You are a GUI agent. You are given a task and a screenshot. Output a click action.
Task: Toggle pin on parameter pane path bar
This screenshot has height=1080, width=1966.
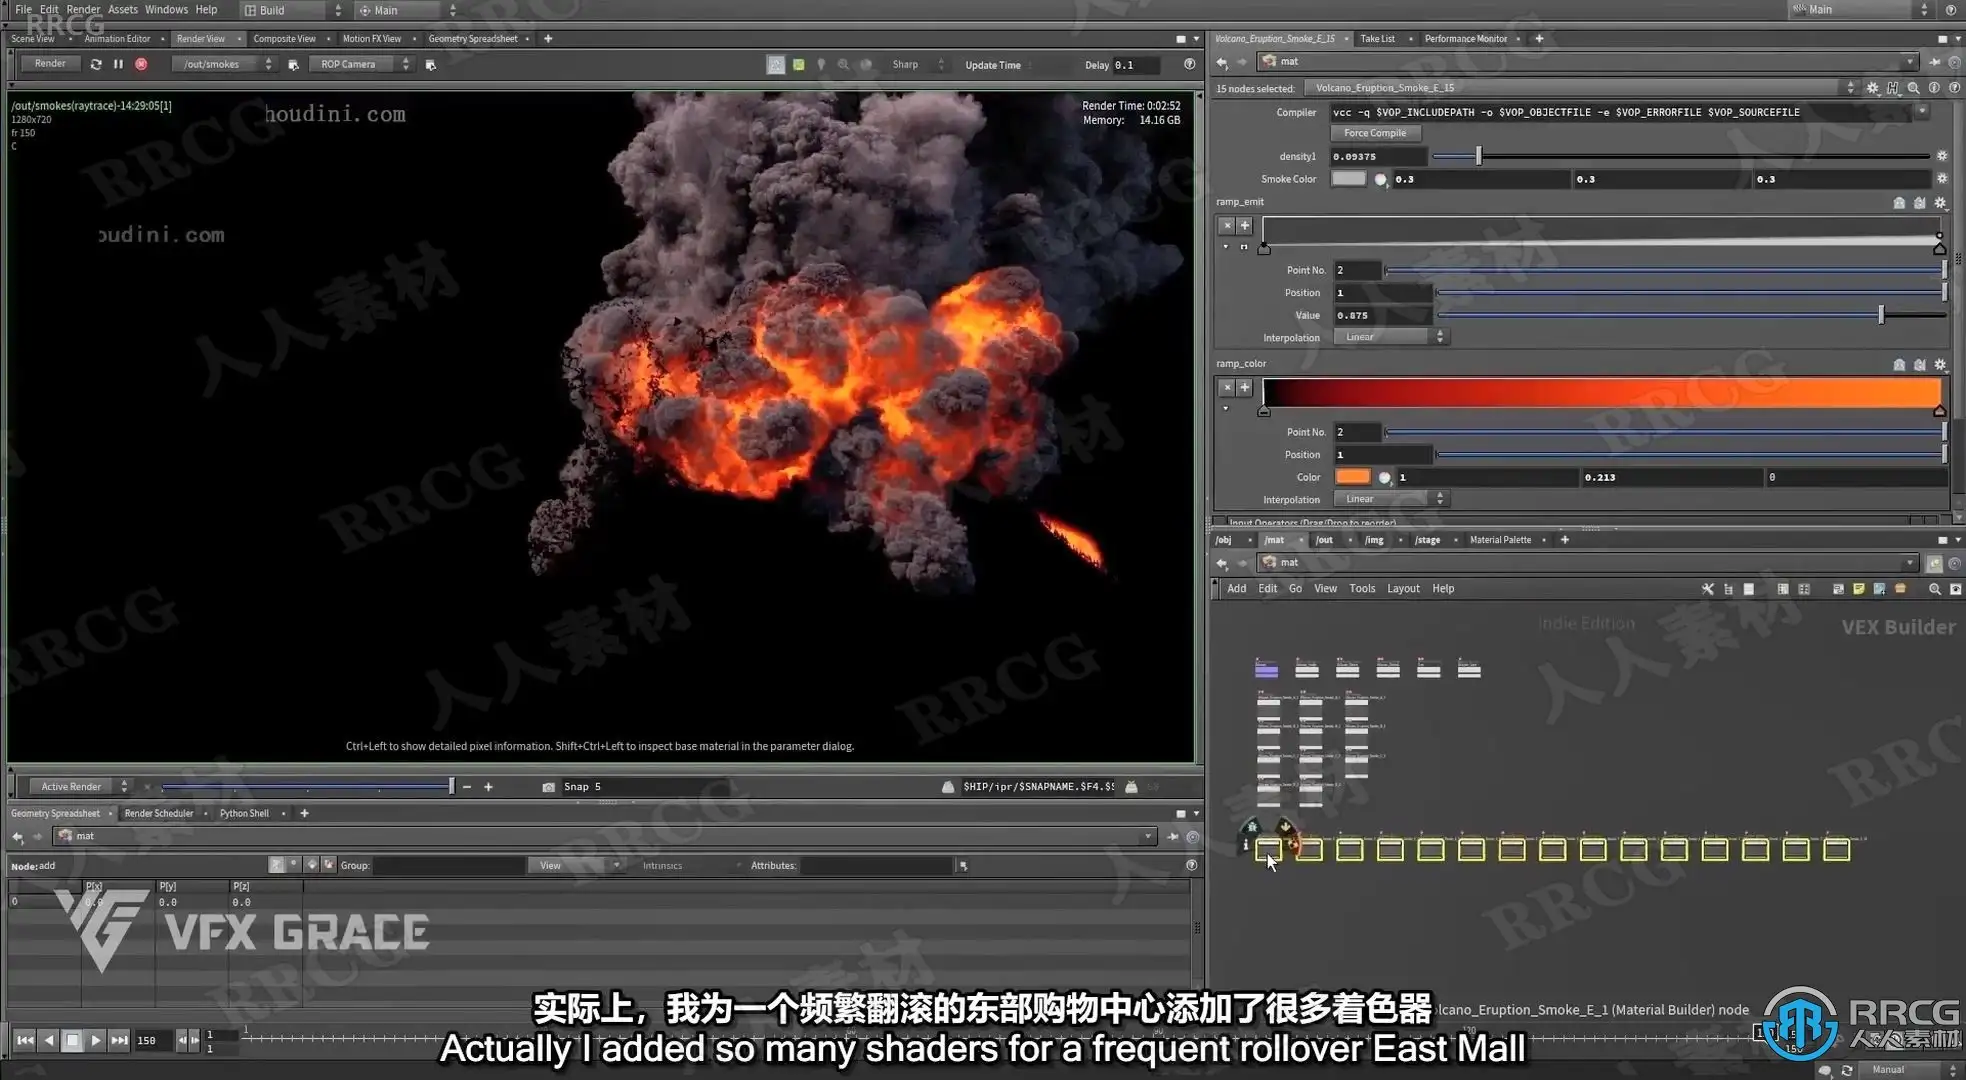[1934, 62]
